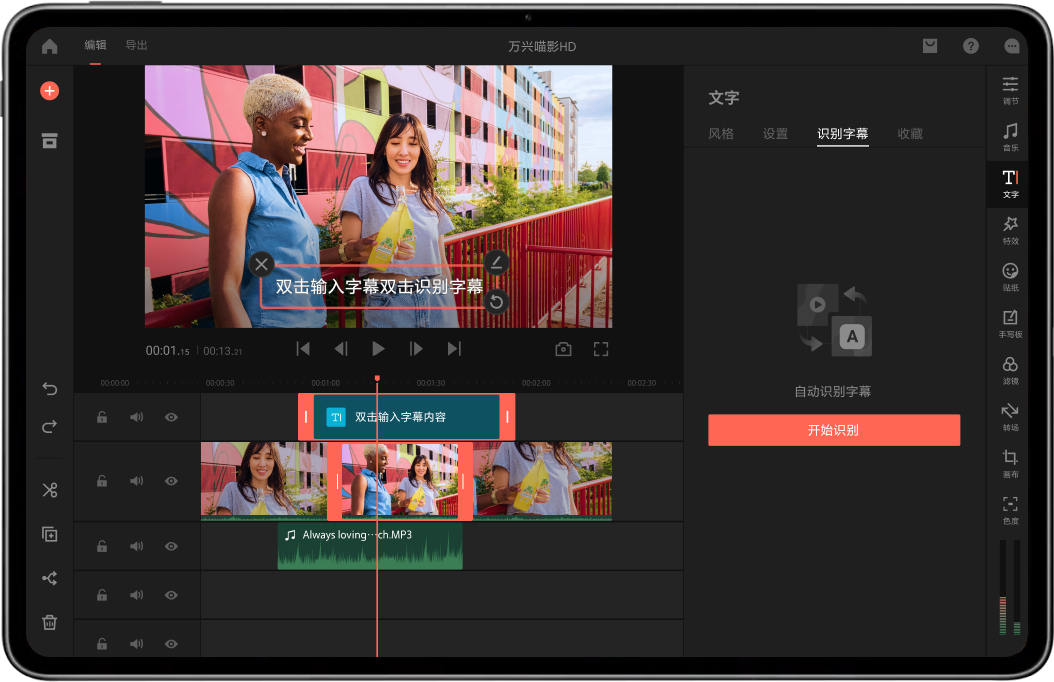Click the playhead marker on timeline ruler
Image resolution: width=1054 pixels, height=682 pixels.
click(377, 379)
